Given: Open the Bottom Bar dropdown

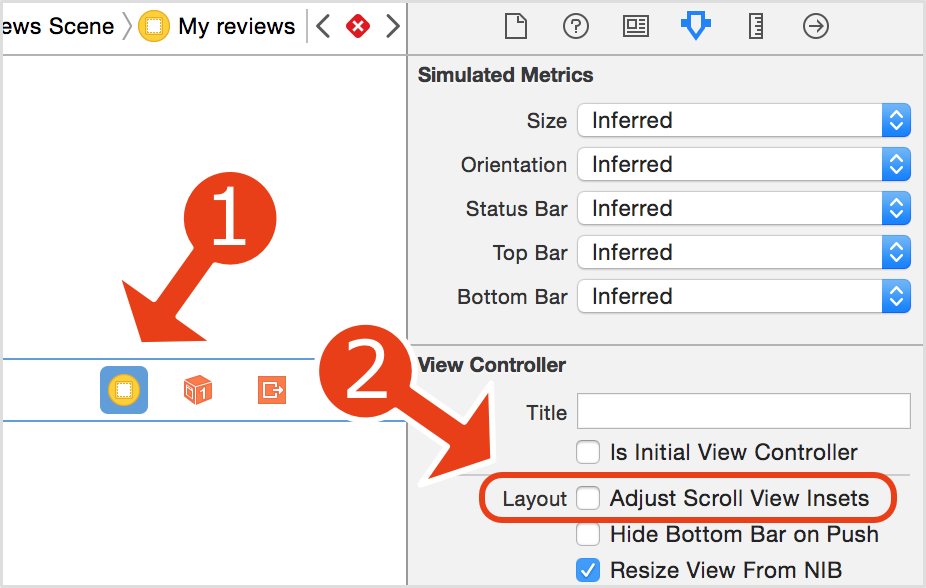Looking at the screenshot, I should (x=744, y=296).
